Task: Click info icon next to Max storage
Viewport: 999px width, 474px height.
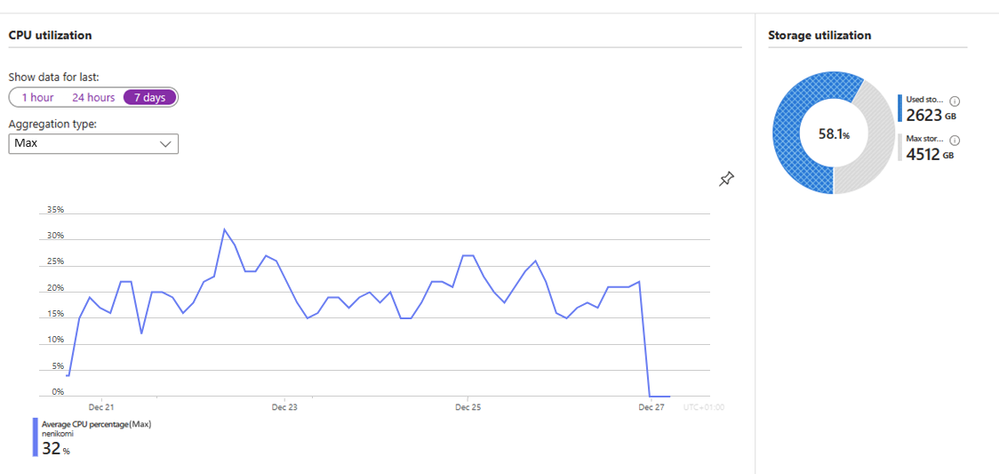Action: [954, 140]
